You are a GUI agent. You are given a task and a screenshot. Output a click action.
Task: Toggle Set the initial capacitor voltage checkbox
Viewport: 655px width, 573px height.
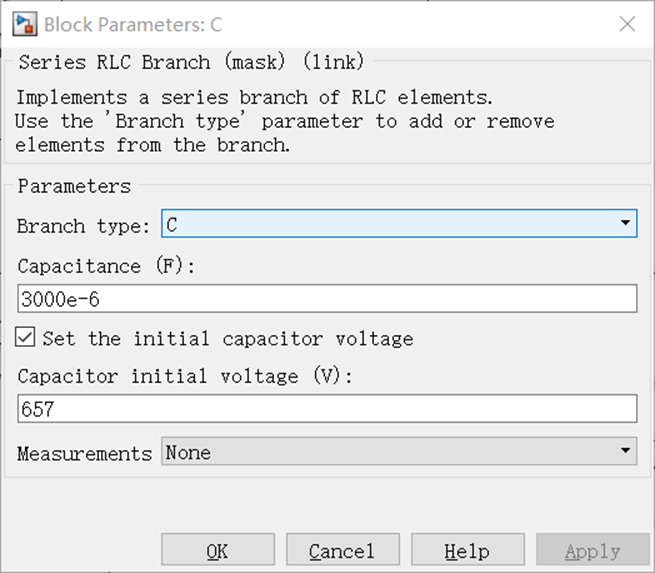pyautogui.click(x=27, y=338)
